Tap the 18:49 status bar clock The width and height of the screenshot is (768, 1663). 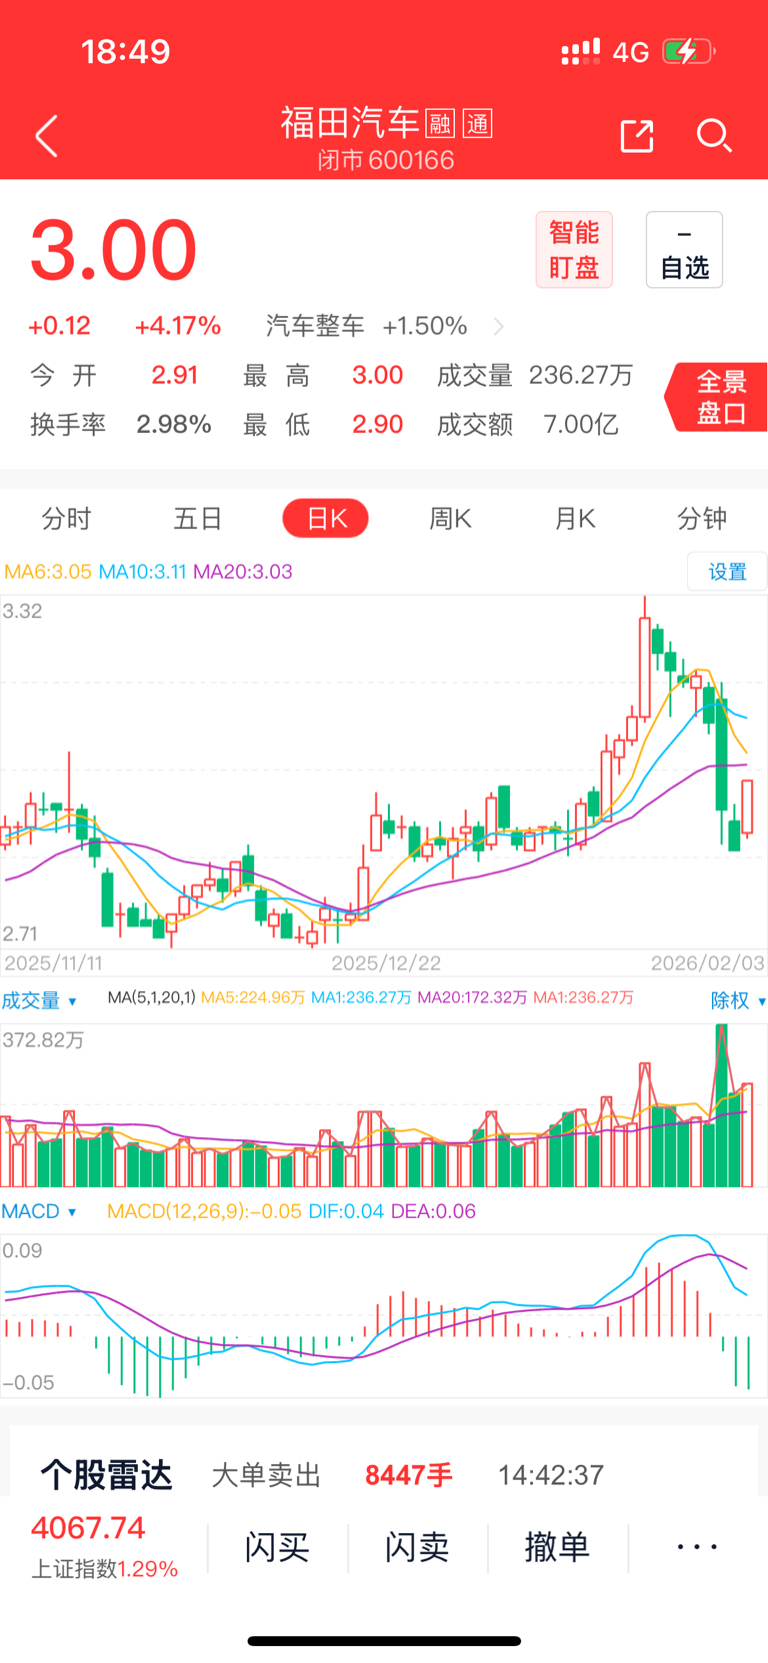tap(126, 51)
